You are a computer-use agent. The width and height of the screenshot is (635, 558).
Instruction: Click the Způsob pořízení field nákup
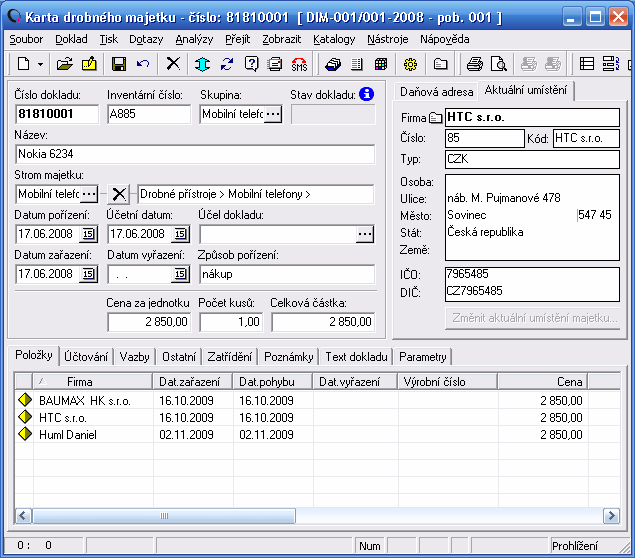(287, 275)
